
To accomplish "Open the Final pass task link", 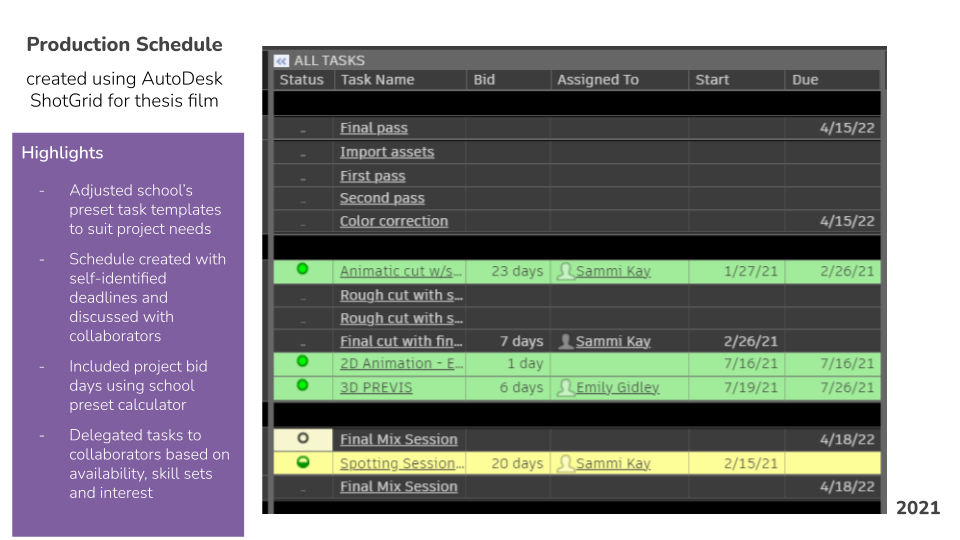I will click(373, 128).
